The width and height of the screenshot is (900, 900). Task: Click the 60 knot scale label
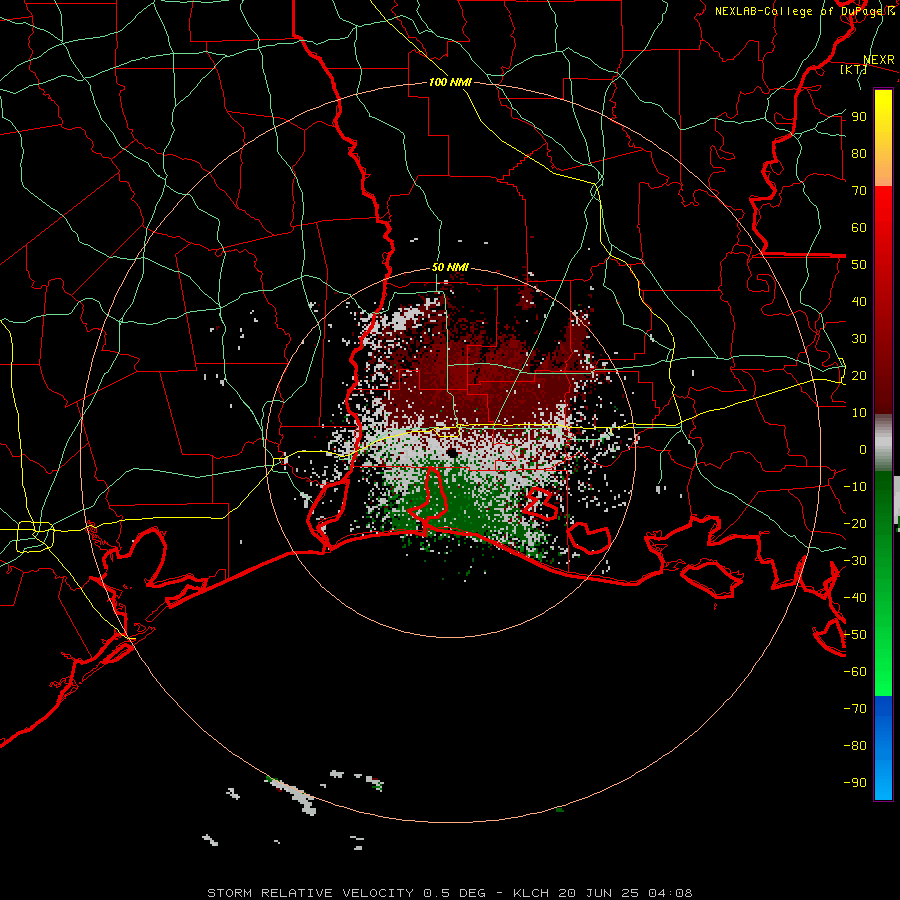pos(859,227)
